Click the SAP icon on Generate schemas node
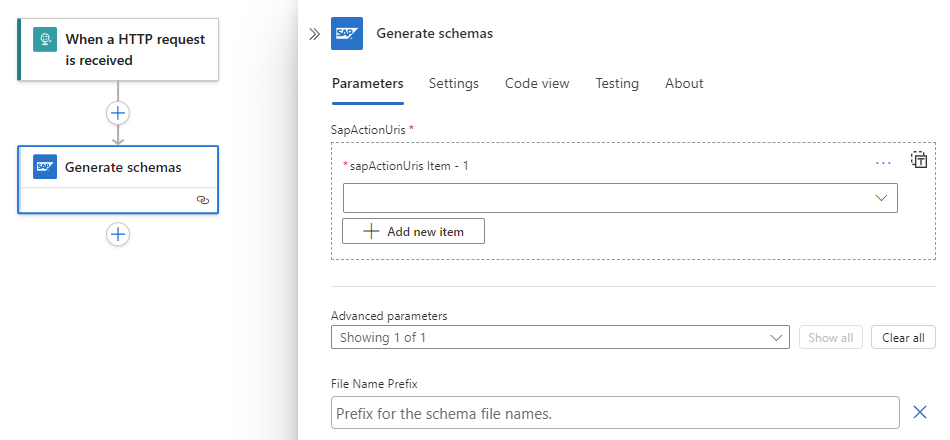The image size is (950, 440). point(45,167)
